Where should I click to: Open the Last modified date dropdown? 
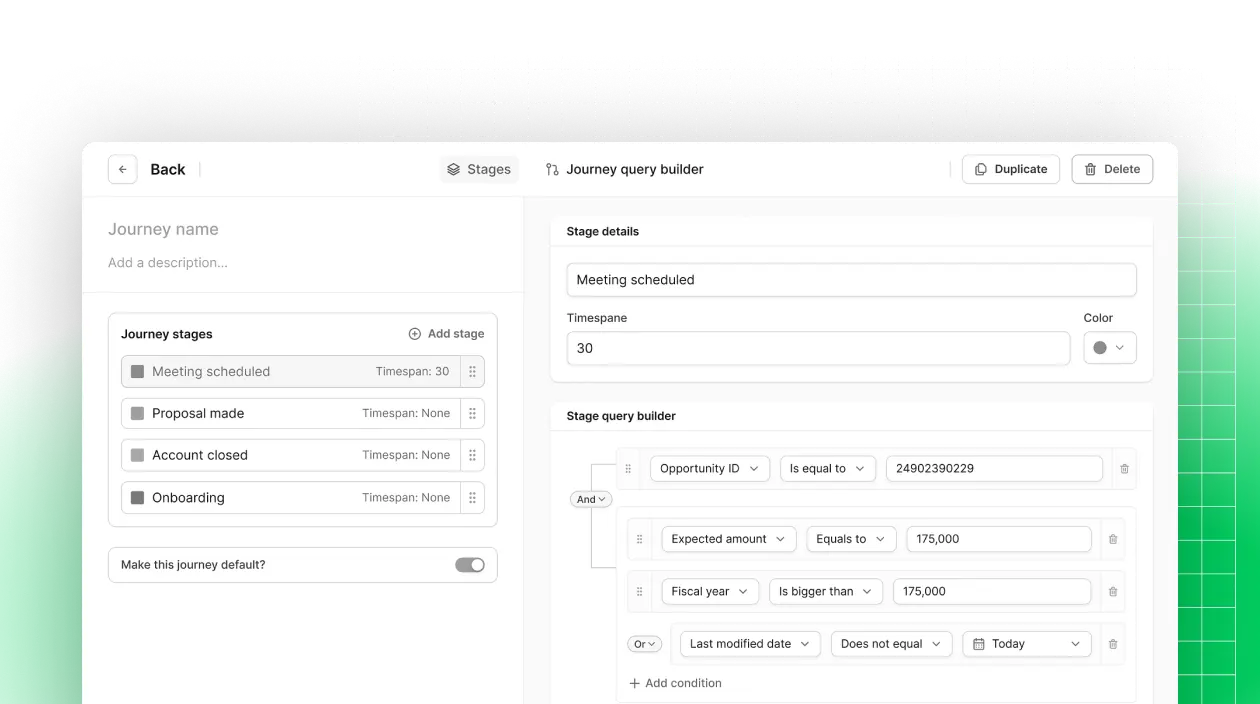pos(750,644)
